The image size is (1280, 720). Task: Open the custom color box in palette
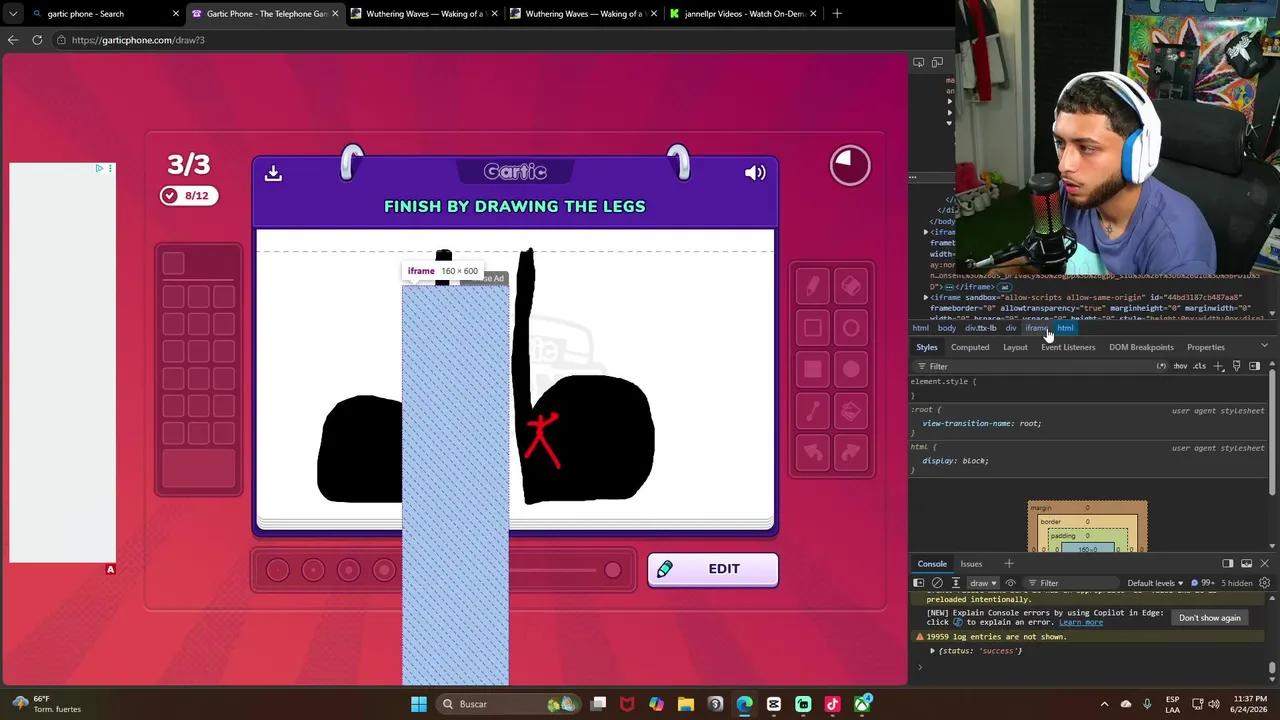point(198,468)
